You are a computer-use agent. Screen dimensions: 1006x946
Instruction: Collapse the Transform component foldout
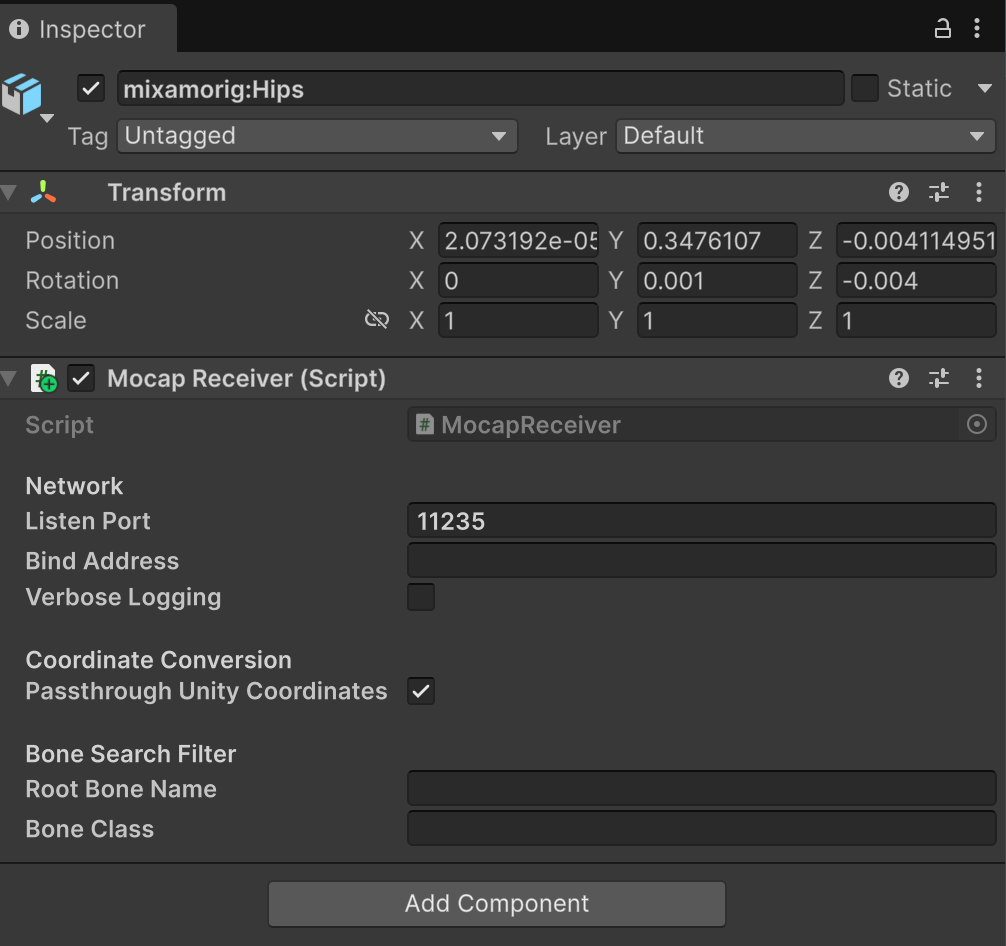[x=10, y=192]
